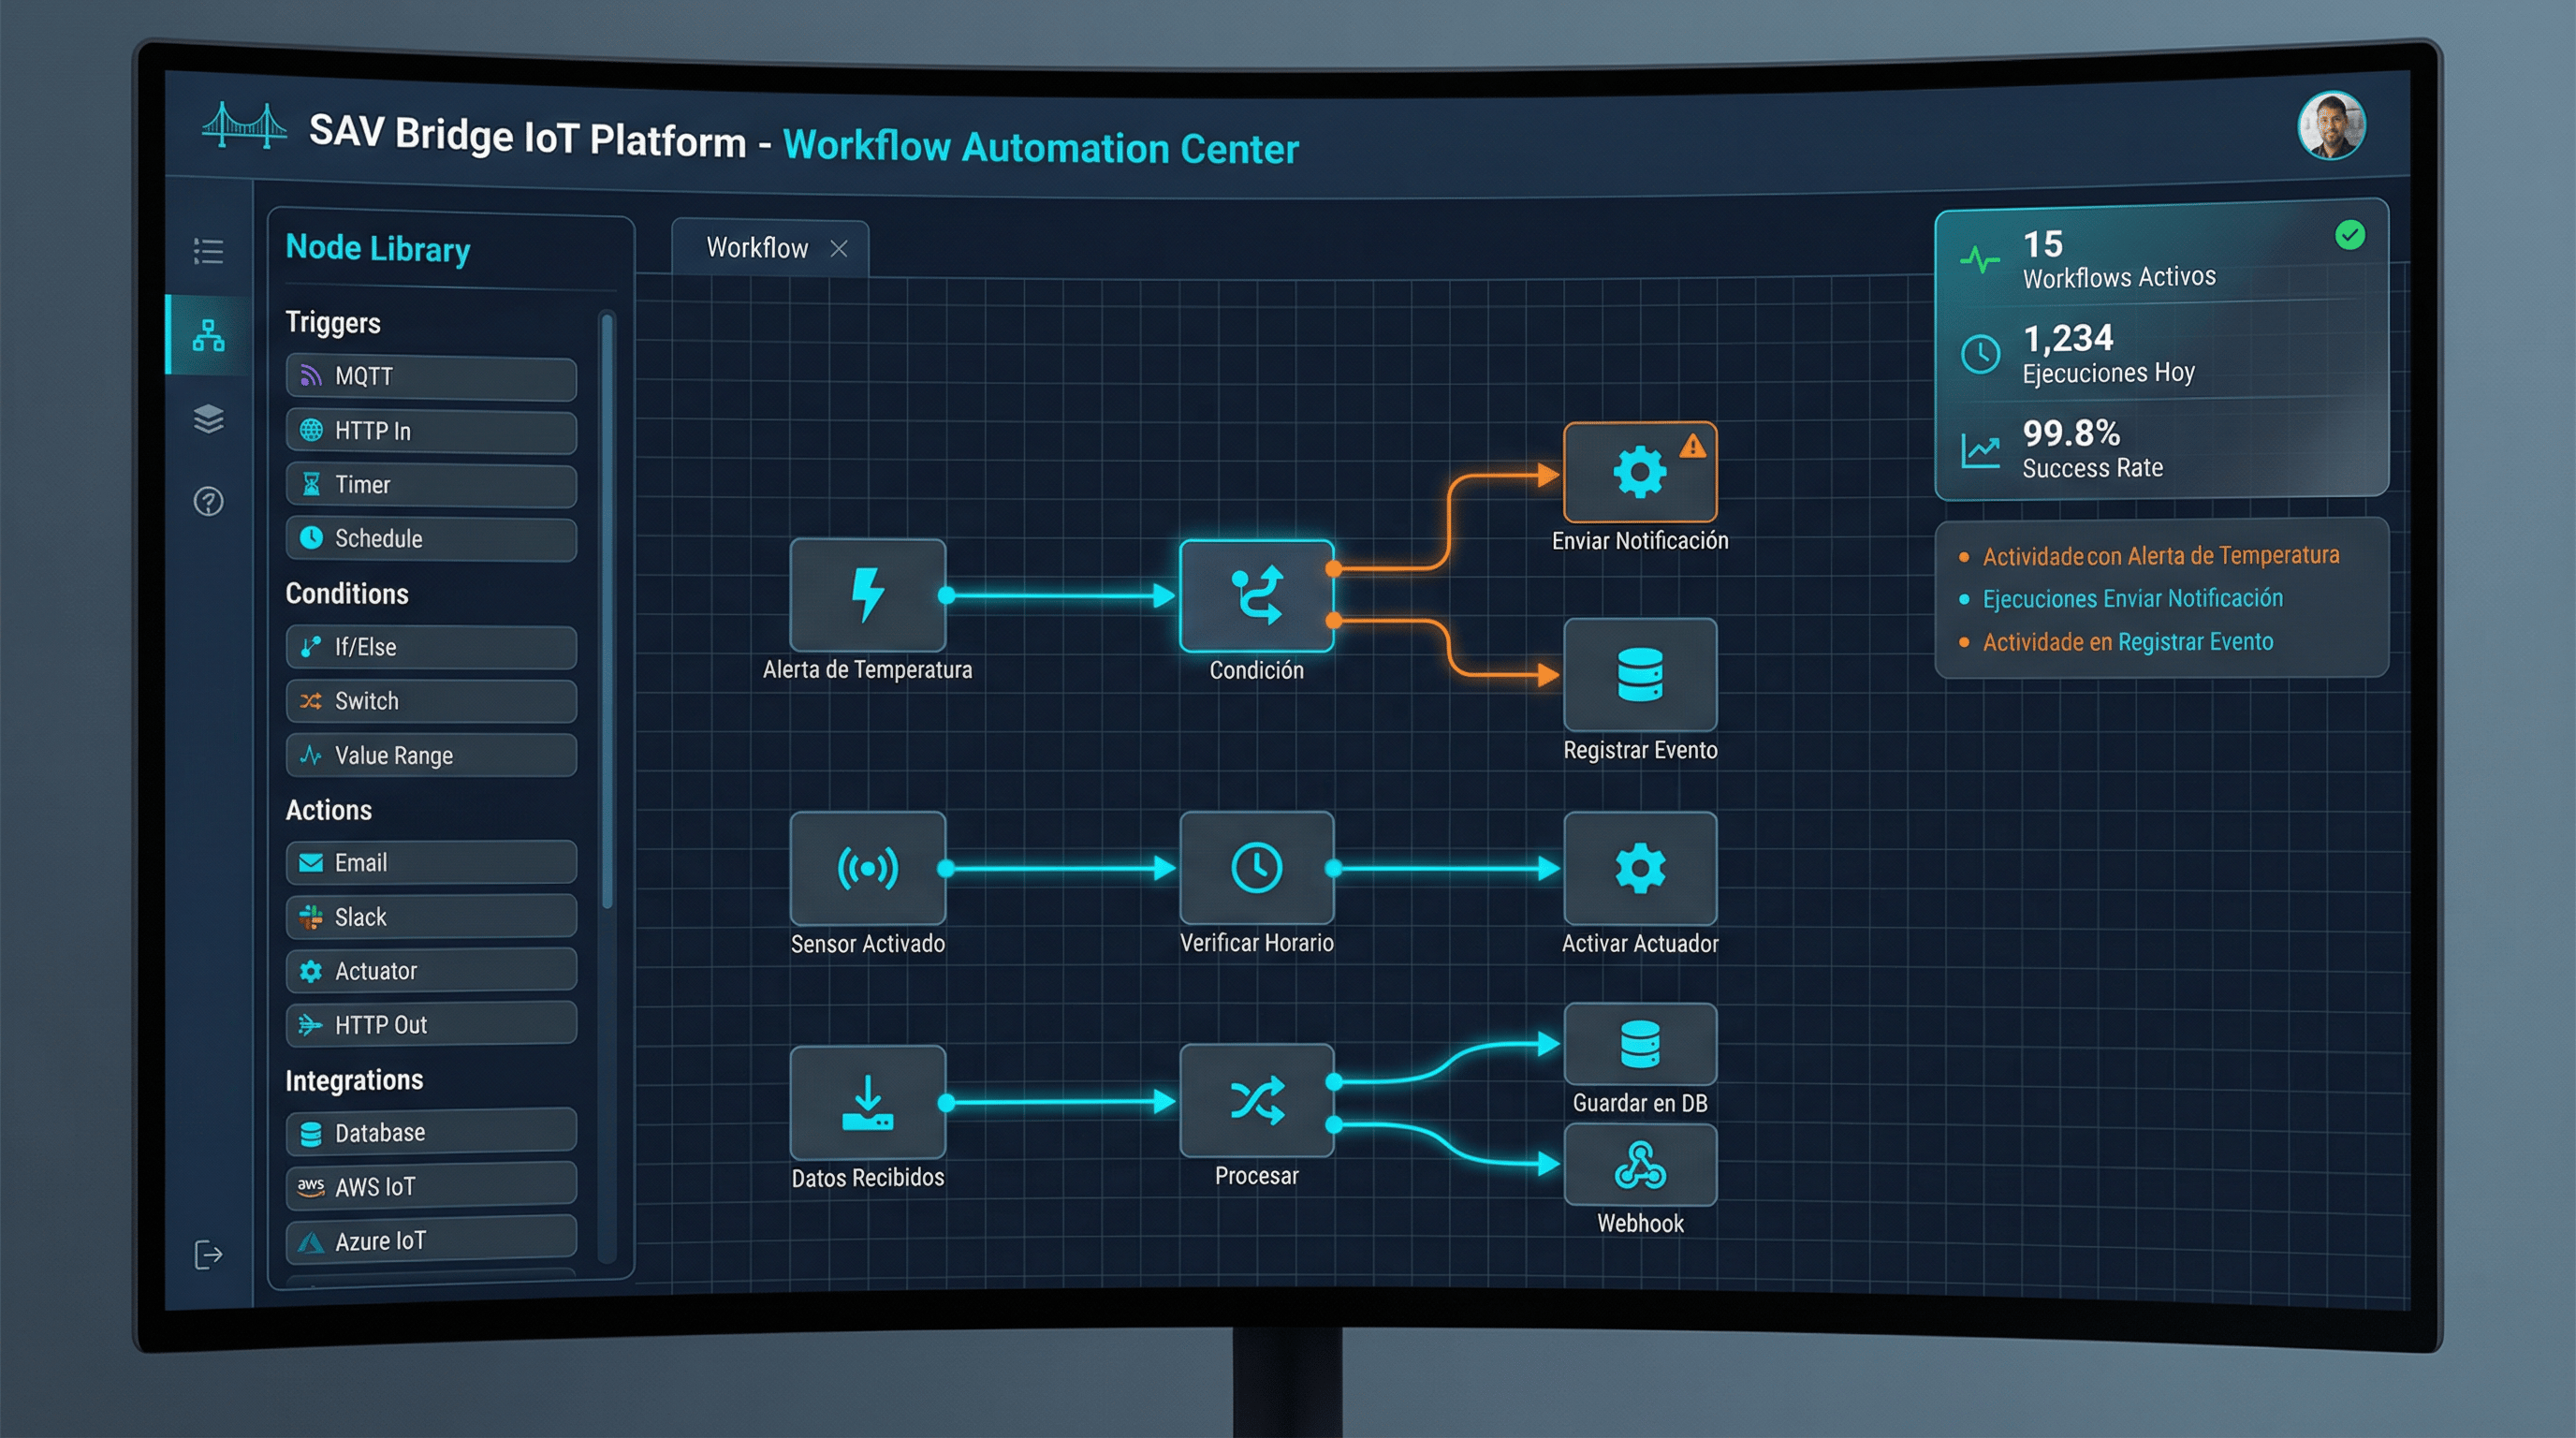The height and width of the screenshot is (1438, 2576).
Task: Open the Ejecuciones Enviar Notificación activity entry
Action: (2132, 598)
